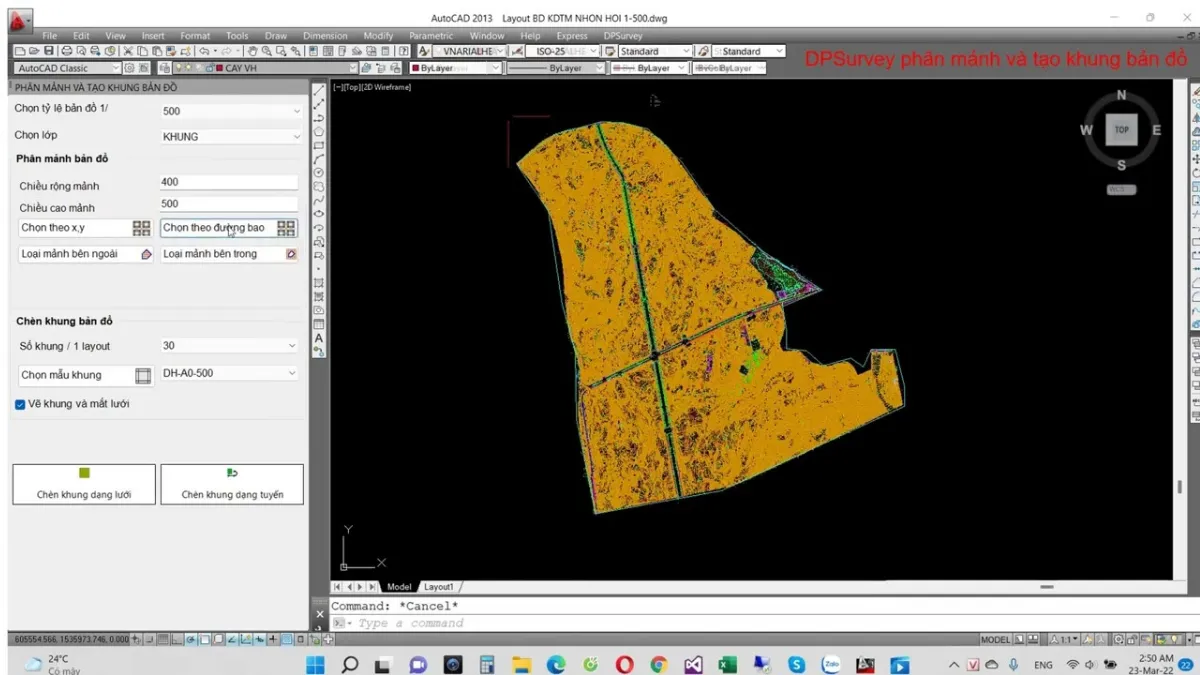1200x675 pixels.
Task: Click the Chiều rộng mảnh input field
Action: (x=229, y=182)
